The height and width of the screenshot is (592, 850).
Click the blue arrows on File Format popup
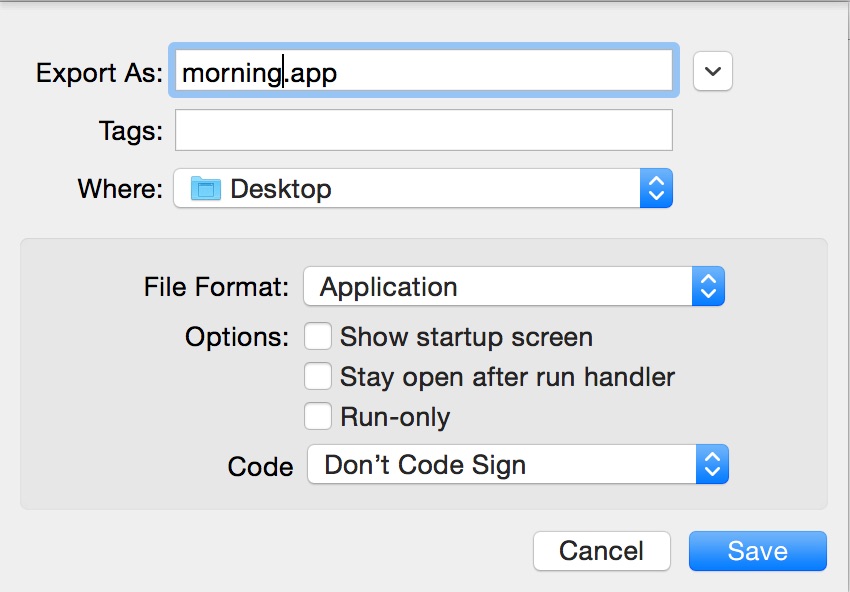[708, 287]
